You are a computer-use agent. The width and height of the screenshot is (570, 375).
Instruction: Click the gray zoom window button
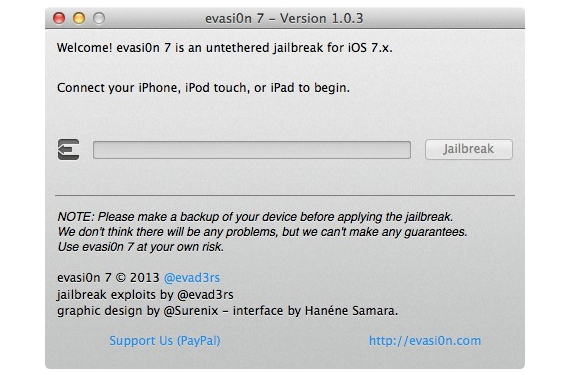click(x=99, y=18)
